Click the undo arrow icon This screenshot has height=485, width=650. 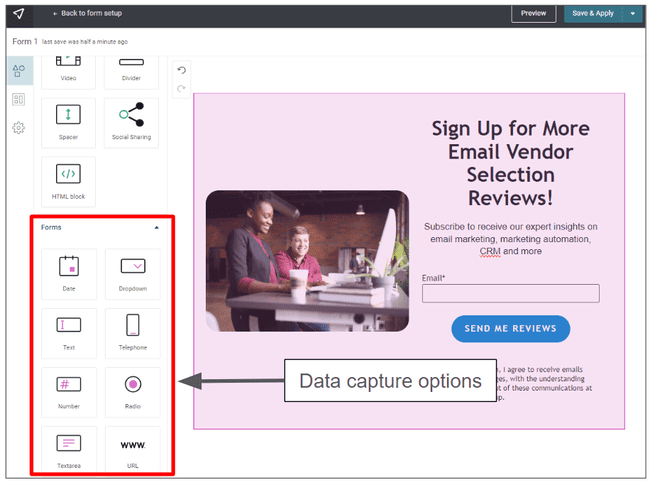181,70
